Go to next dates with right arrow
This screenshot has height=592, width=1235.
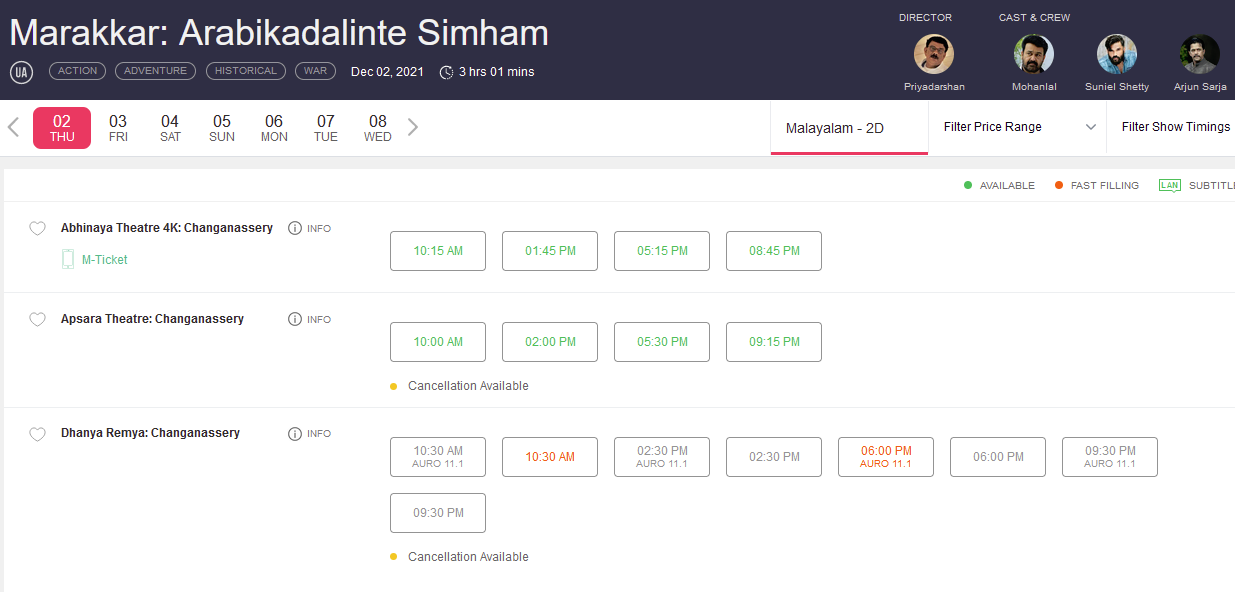point(413,127)
